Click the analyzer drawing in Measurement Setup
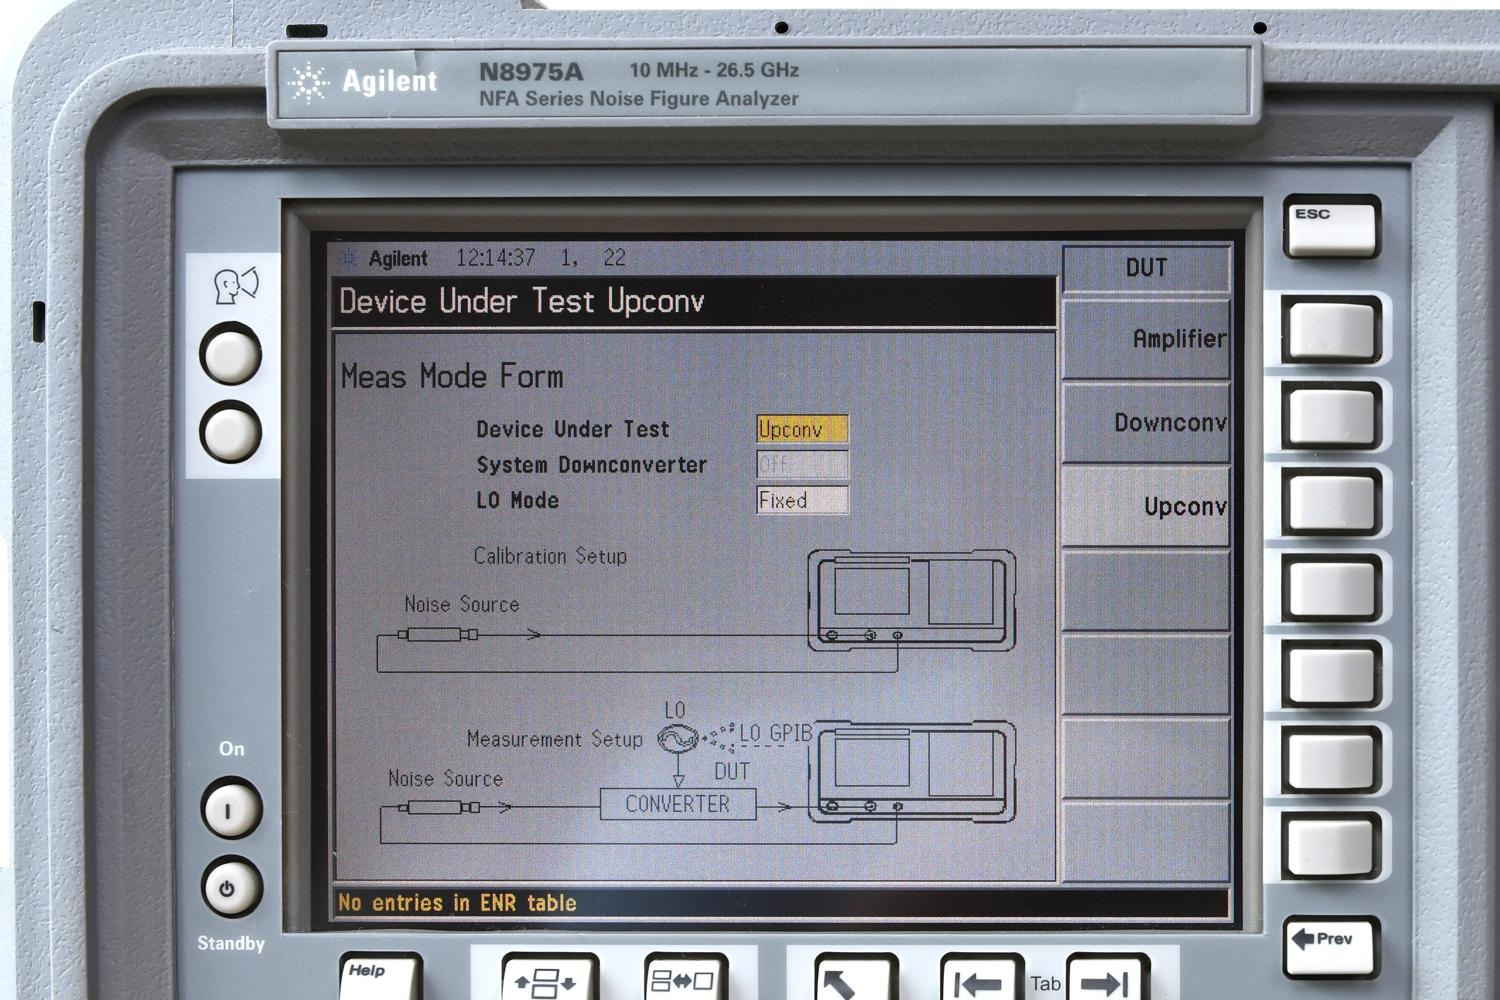Viewport: 1500px width, 1000px height. (x=911, y=773)
